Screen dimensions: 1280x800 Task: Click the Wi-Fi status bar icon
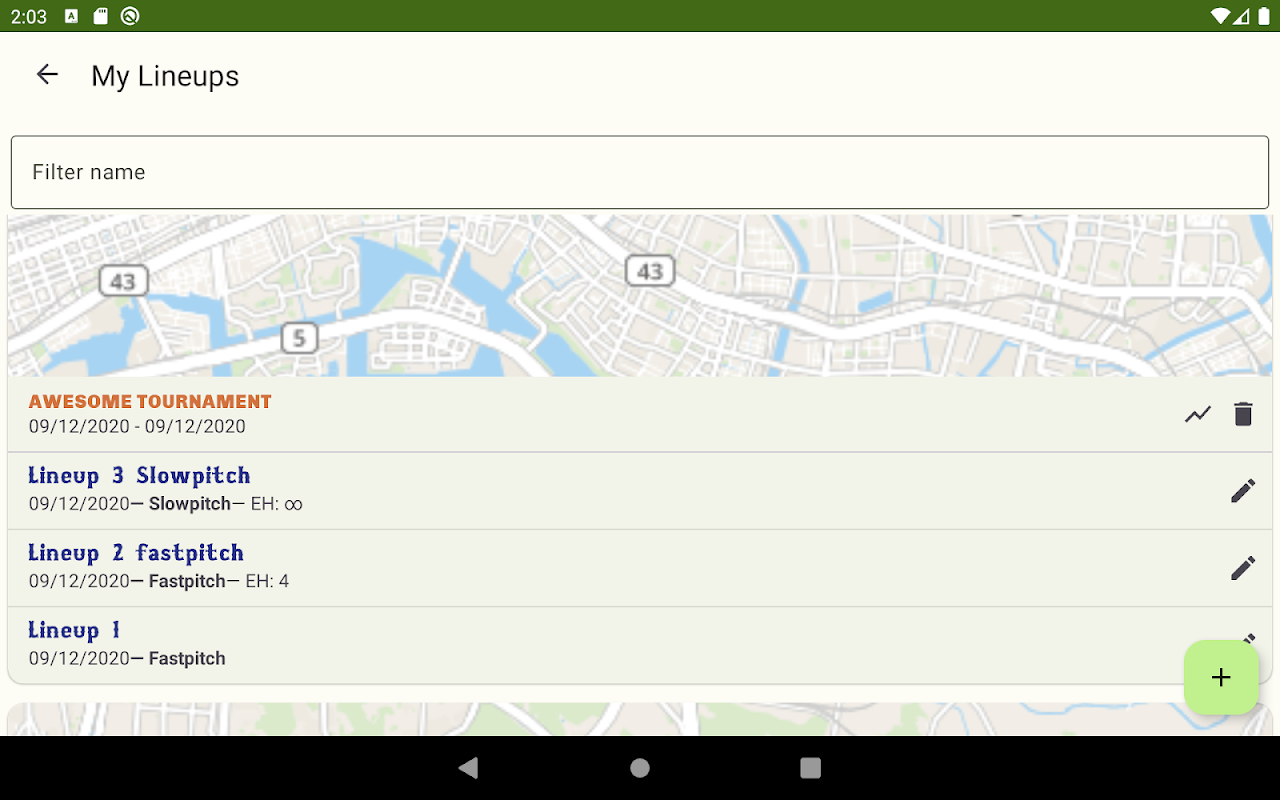1219,16
